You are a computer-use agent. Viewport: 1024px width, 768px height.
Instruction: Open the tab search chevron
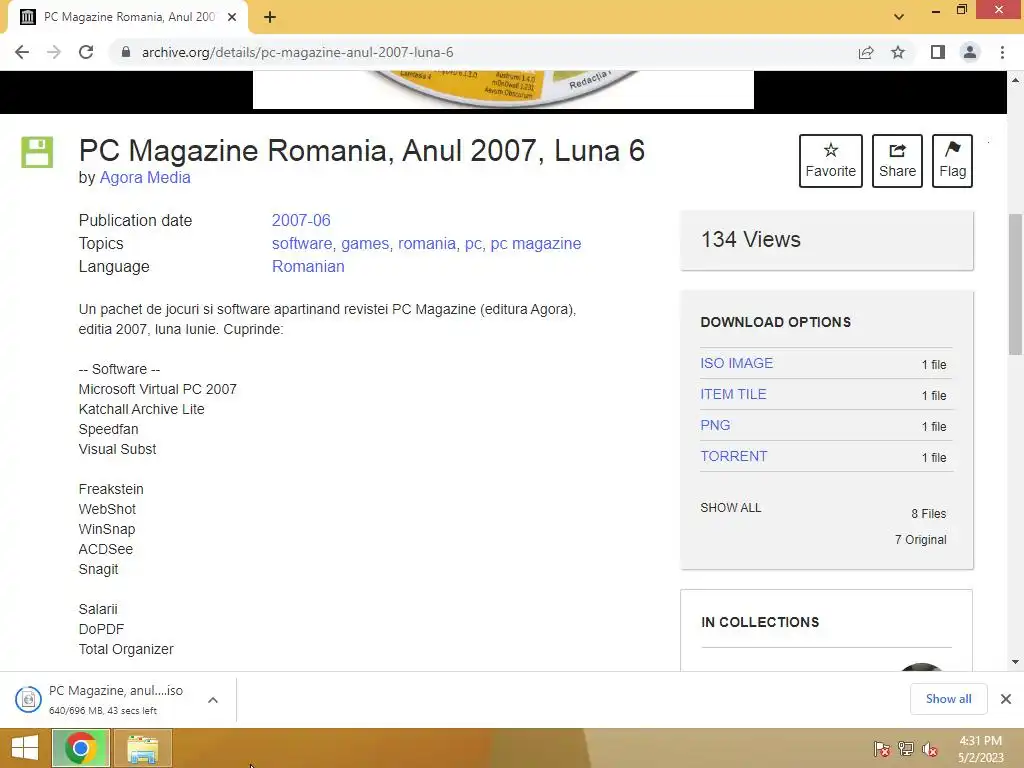pyautogui.click(x=899, y=17)
